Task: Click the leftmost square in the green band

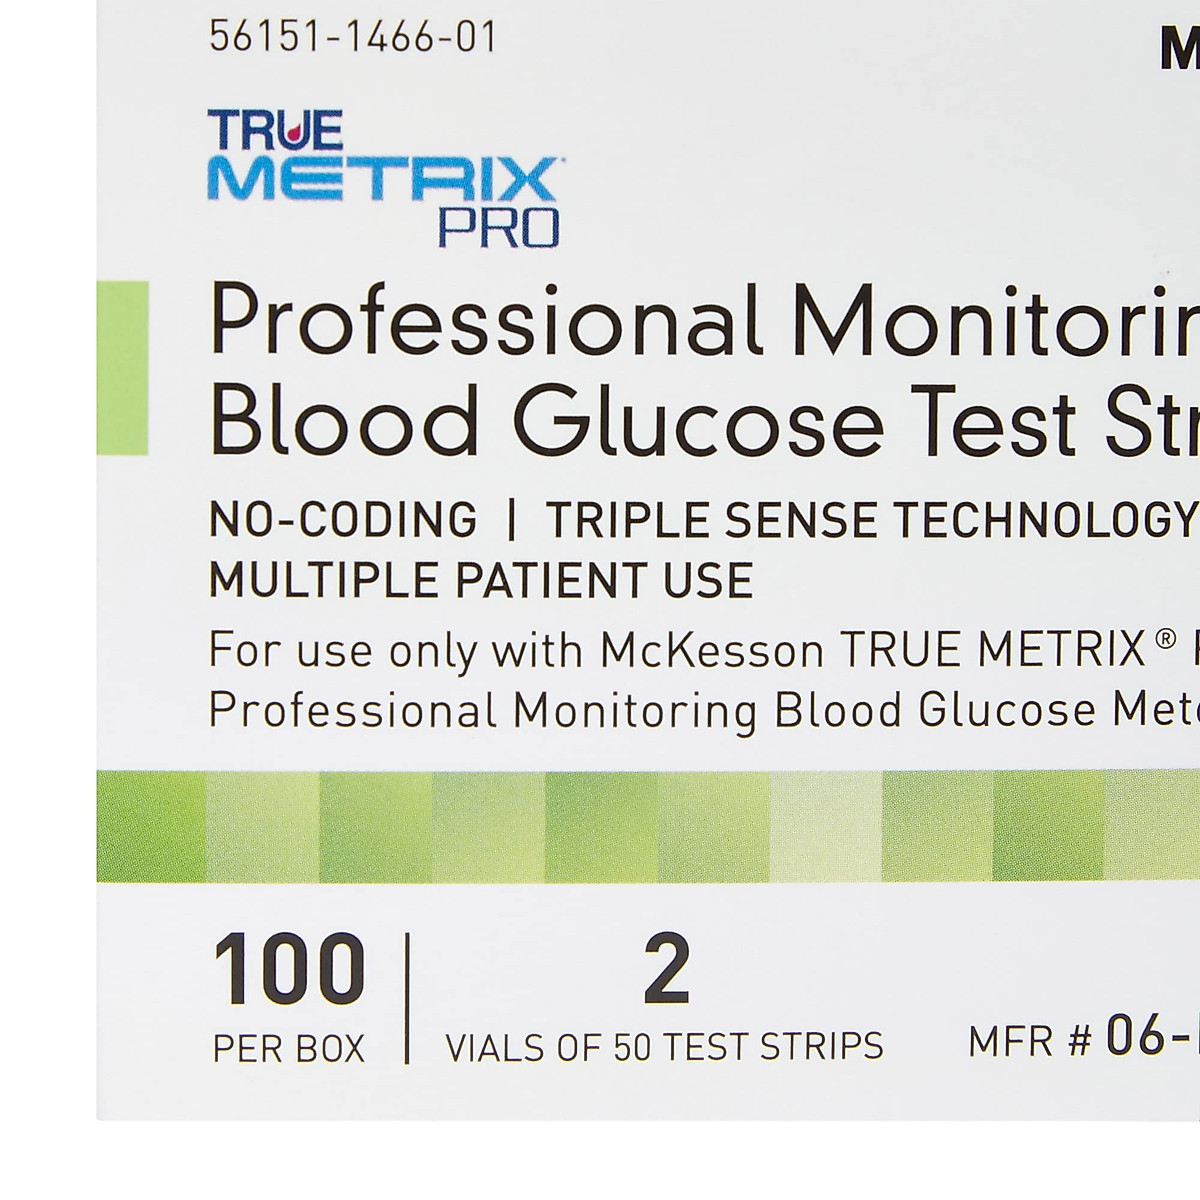Action: click(x=151, y=826)
